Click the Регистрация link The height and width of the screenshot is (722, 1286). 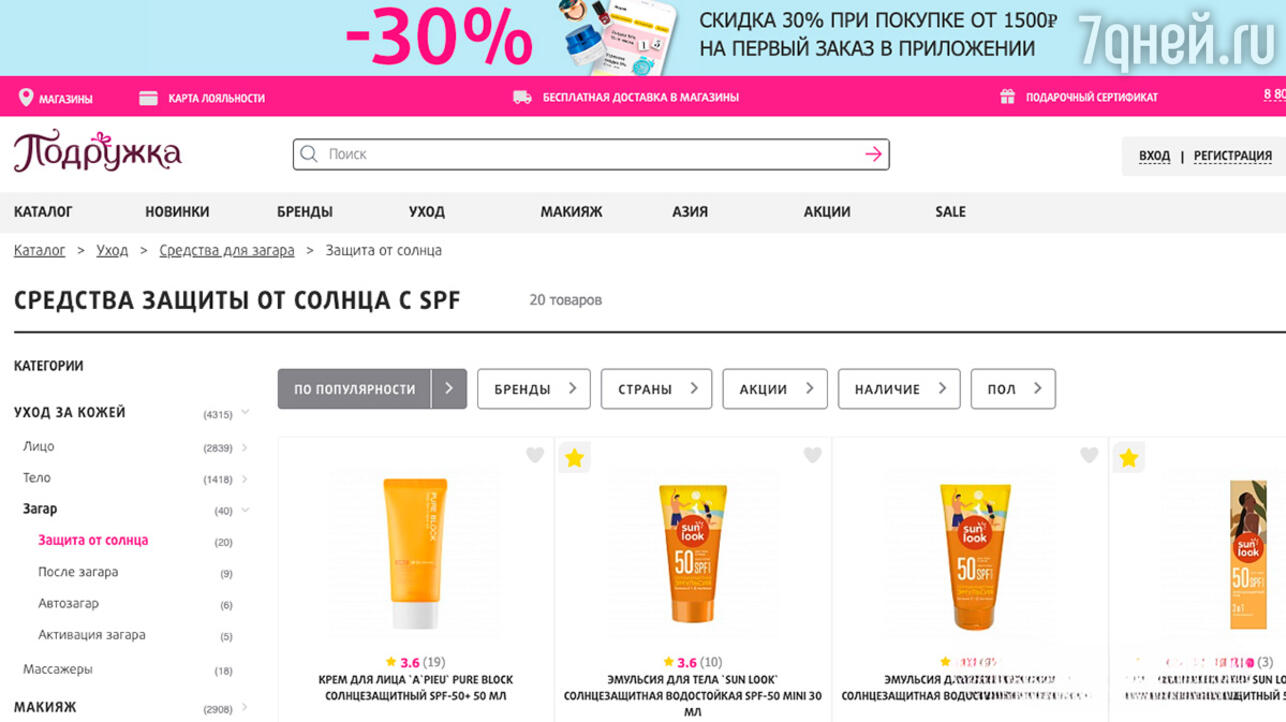pyautogui.click(x=1233, y=156)
